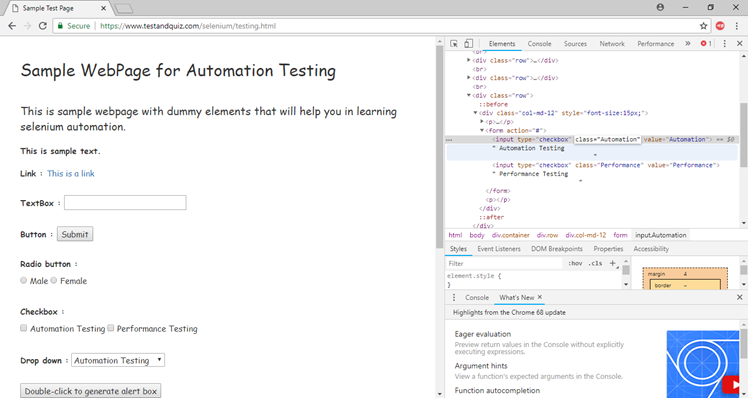
Task: Click the Elements tree scrollbar thumb
Action: pyautogui.click(x=743, y=135)
